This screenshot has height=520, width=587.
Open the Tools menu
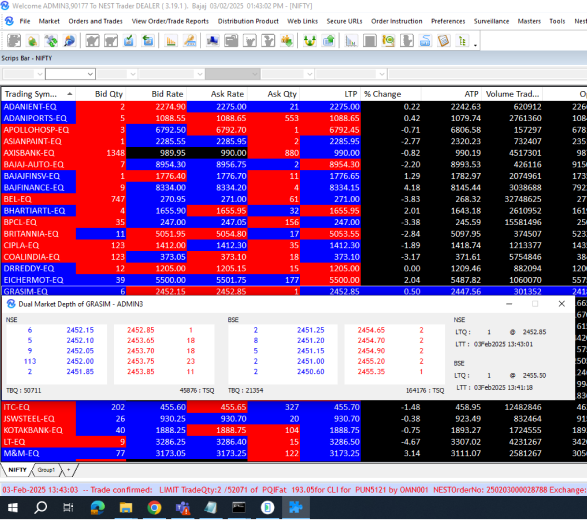click(557, 21)
